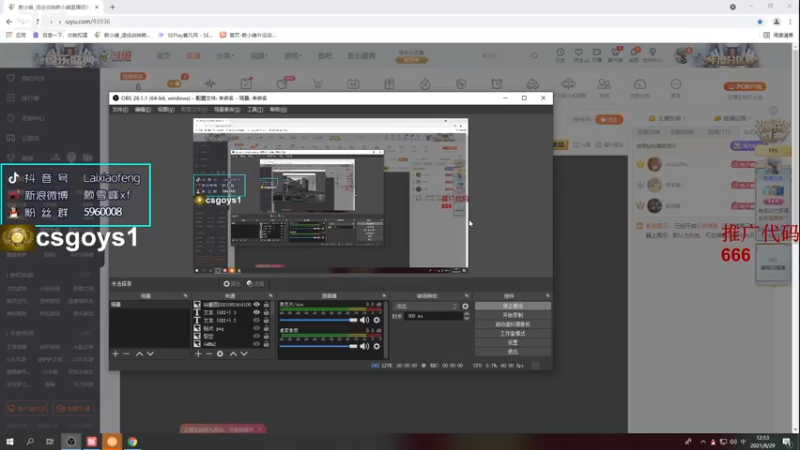
Task: Click the shopping cart icon on Douyu page
Action: pyautogui.click(x=318, y=84)
